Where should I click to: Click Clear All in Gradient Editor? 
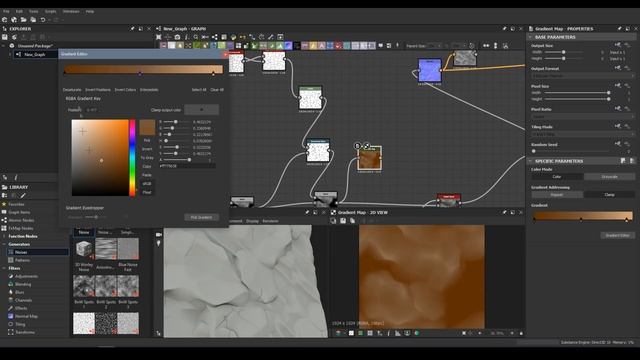[x=217, y=90]
